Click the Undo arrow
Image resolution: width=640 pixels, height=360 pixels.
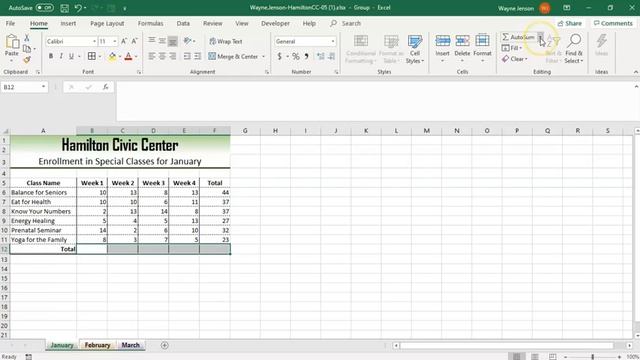(x=78, y=8)
